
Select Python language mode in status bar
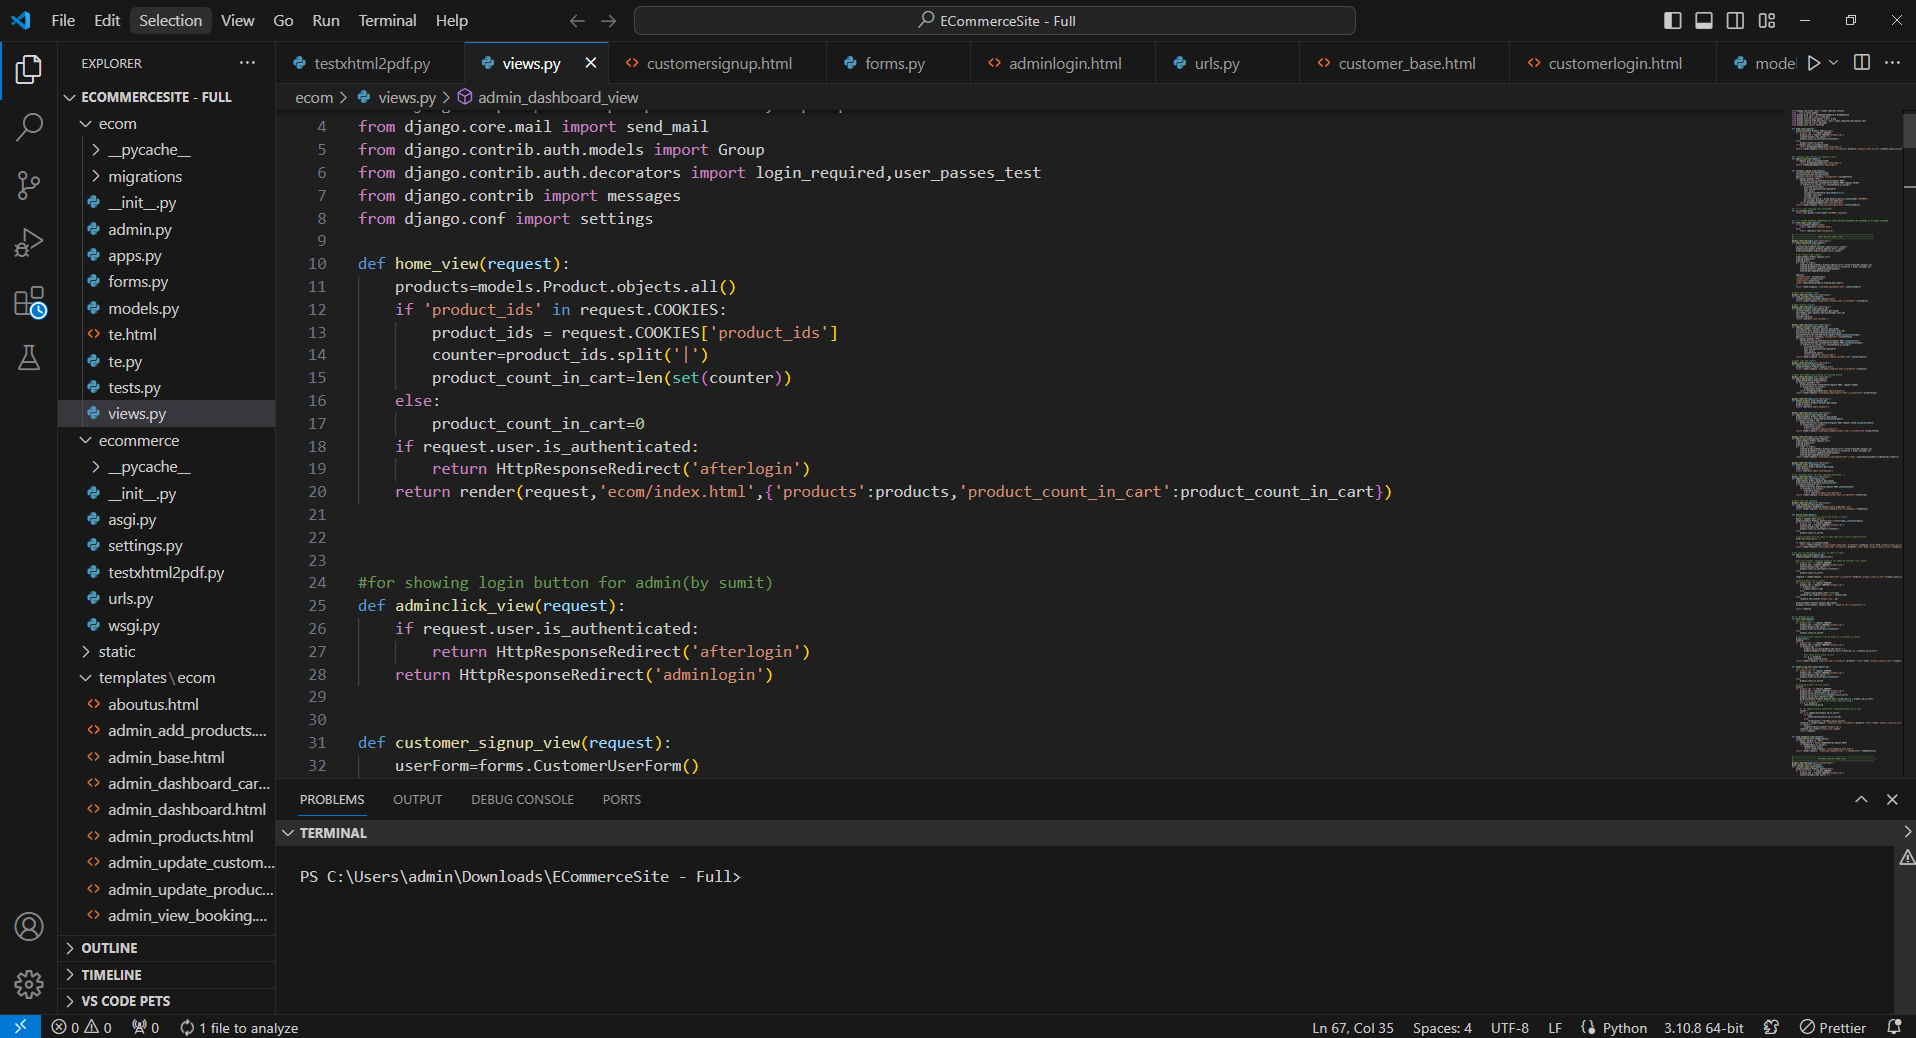[1624, 1027]
